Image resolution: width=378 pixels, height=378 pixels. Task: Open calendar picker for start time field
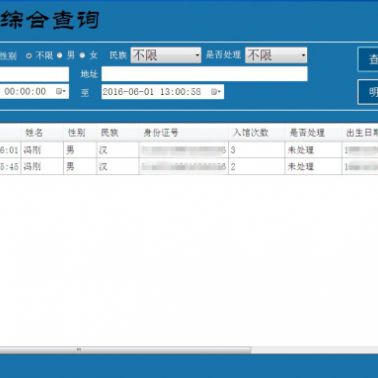(x=61, y=91)
